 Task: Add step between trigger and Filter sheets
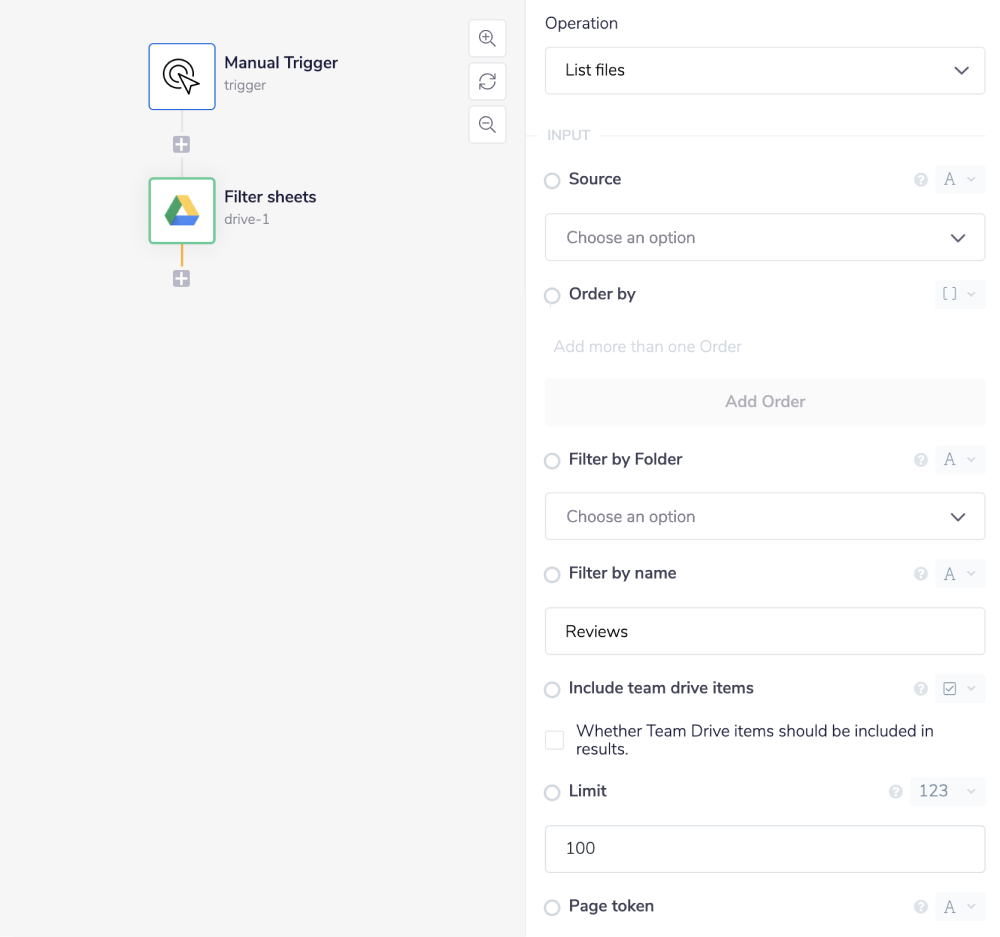click(181, 145)
